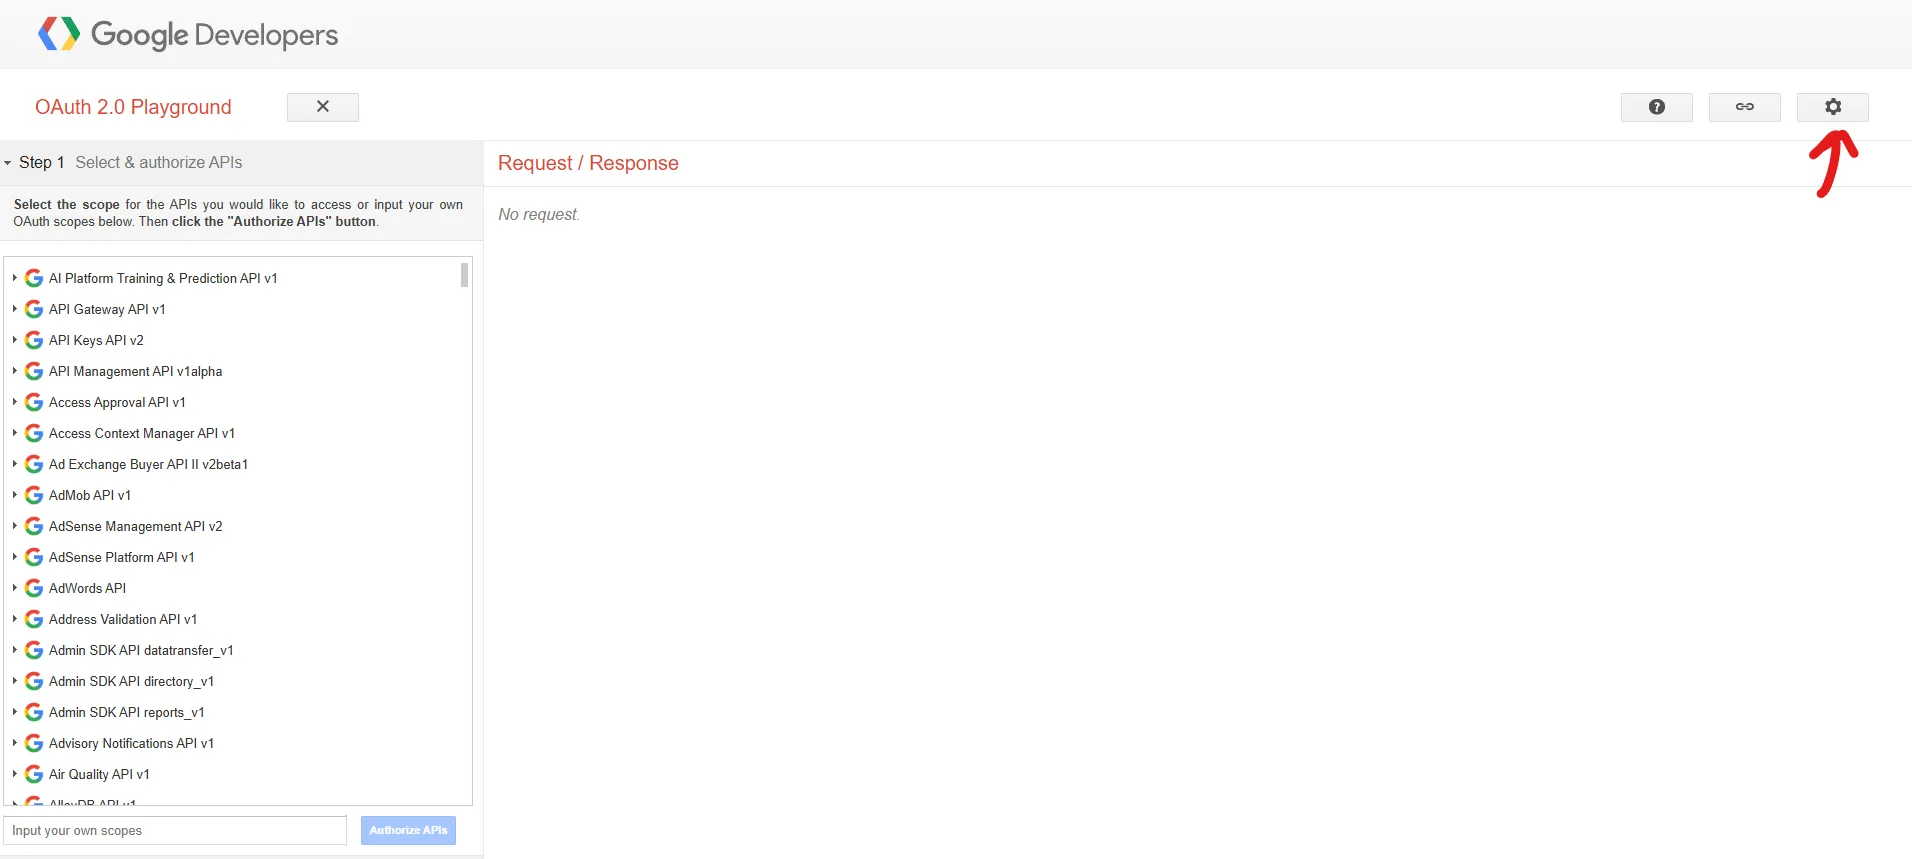Click Google icon beside Admin SDK reports_v1
1912x859 pixels.
34,712
